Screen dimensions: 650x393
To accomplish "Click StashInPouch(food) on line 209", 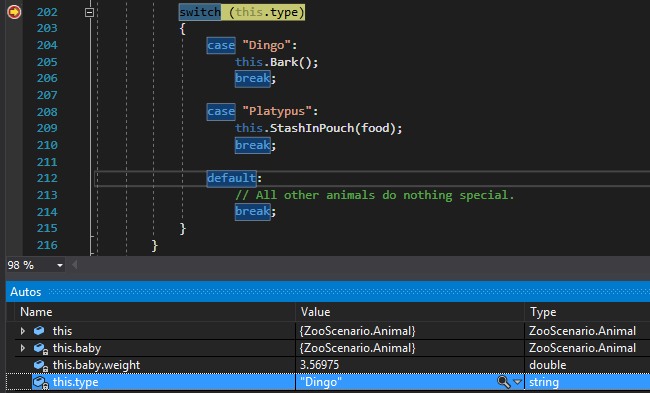I will (332, 128).
